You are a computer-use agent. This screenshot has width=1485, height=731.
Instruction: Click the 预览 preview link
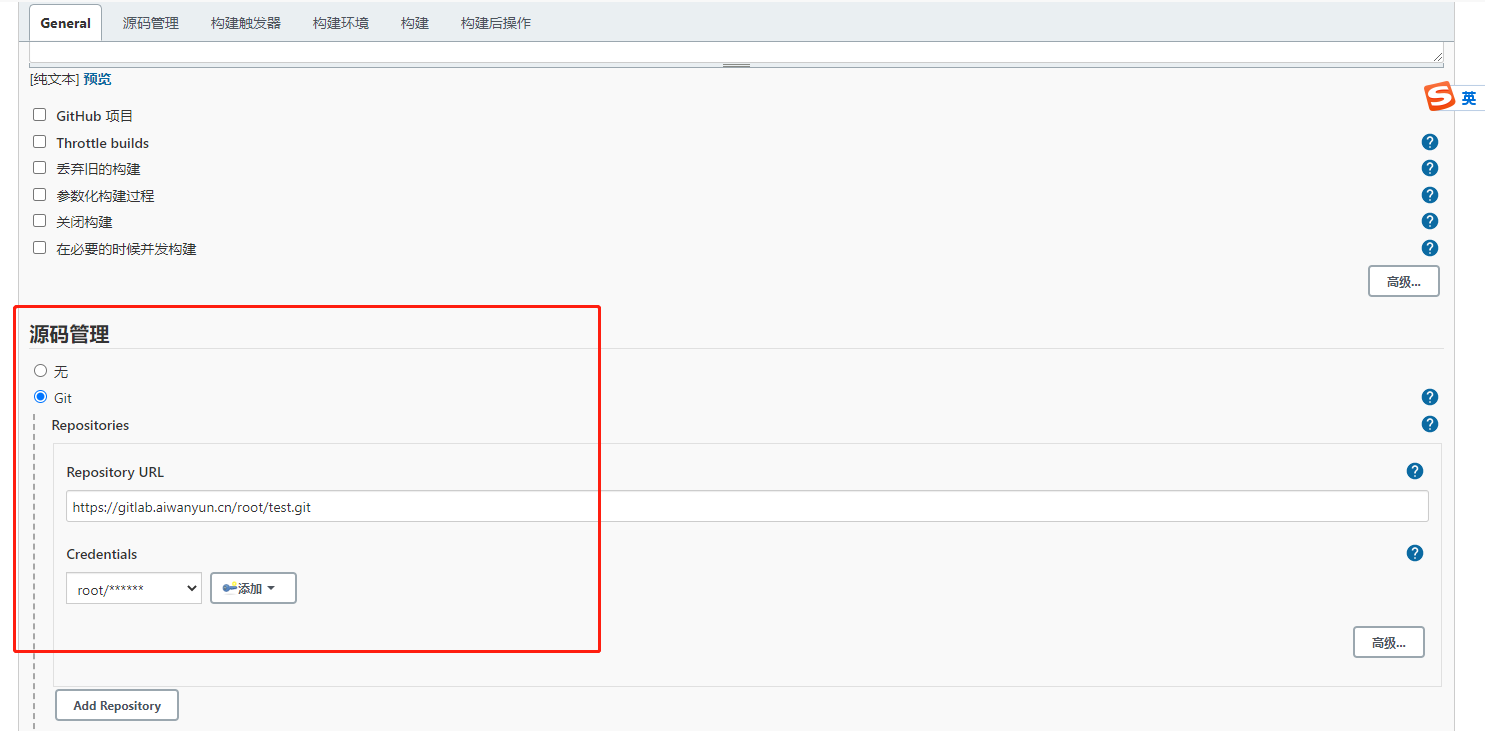click(97, 79)
